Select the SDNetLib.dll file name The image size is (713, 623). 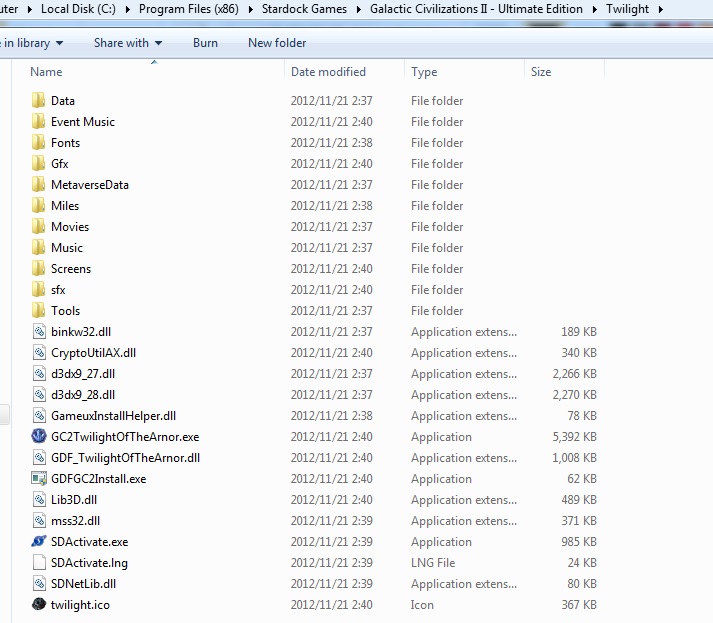click(x=83, y=583)
